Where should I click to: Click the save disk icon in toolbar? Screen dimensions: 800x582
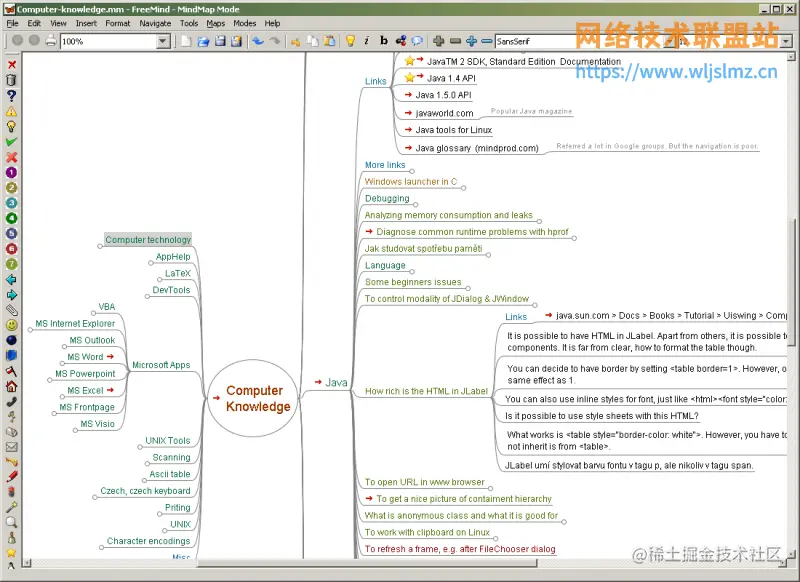[x=220, y=41]
